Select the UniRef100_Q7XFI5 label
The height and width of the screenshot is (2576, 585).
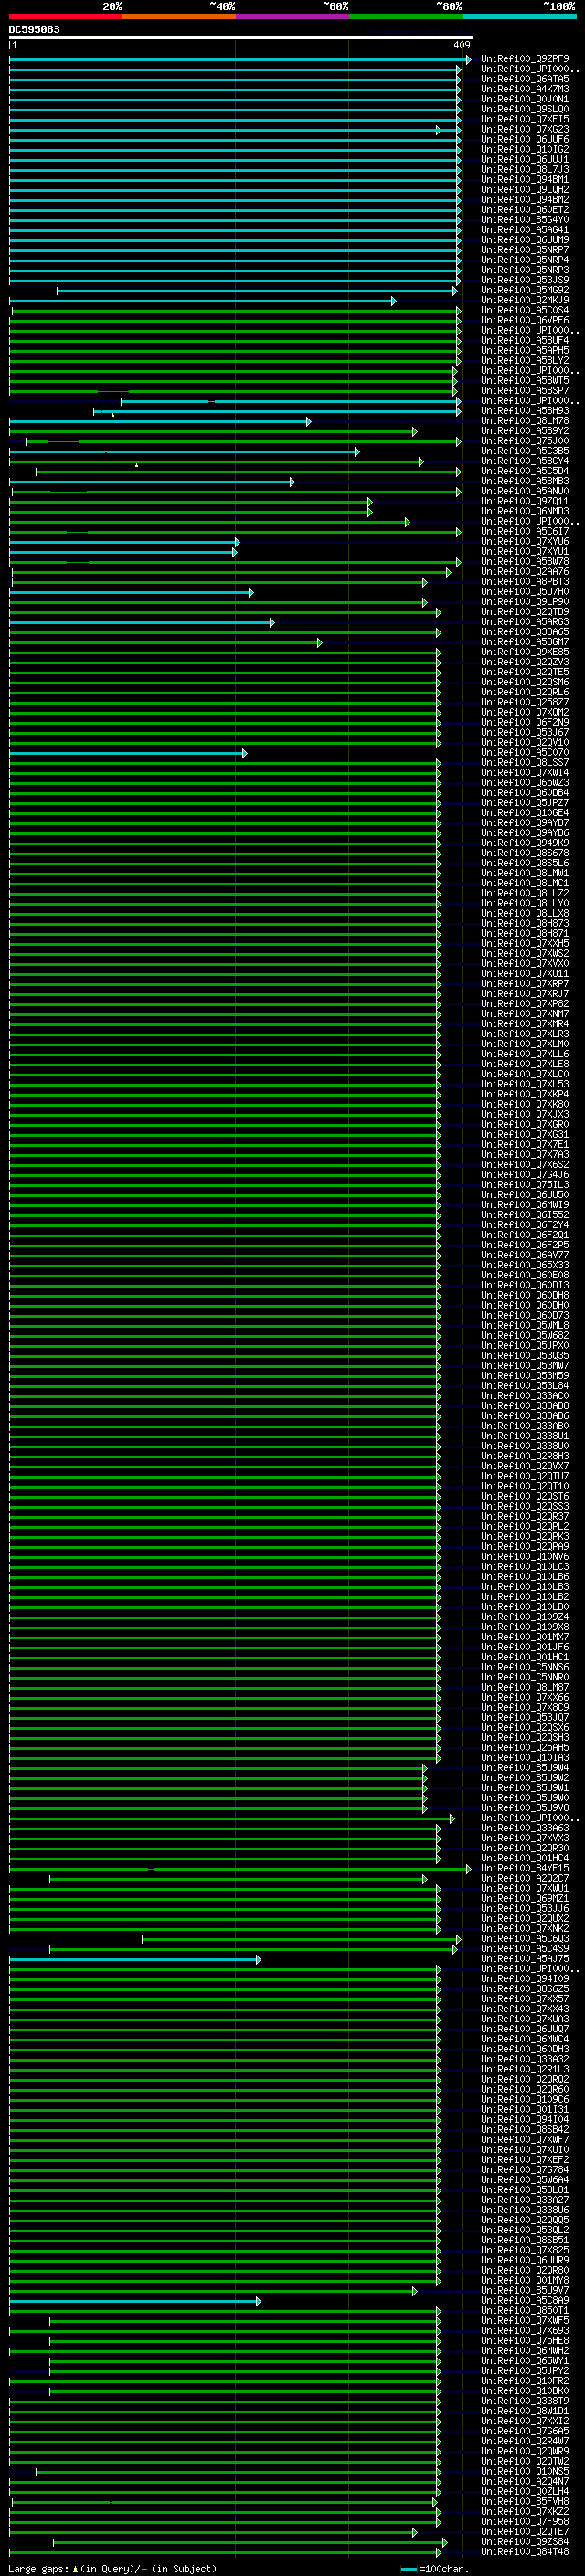pos(524,119)
